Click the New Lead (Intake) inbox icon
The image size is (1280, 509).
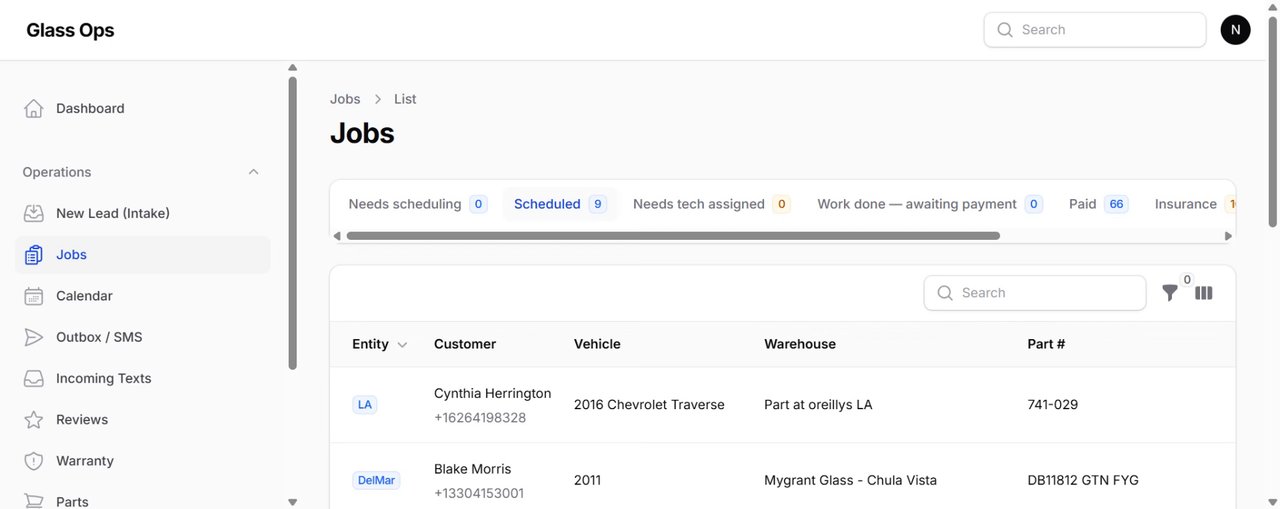[34, 213]
